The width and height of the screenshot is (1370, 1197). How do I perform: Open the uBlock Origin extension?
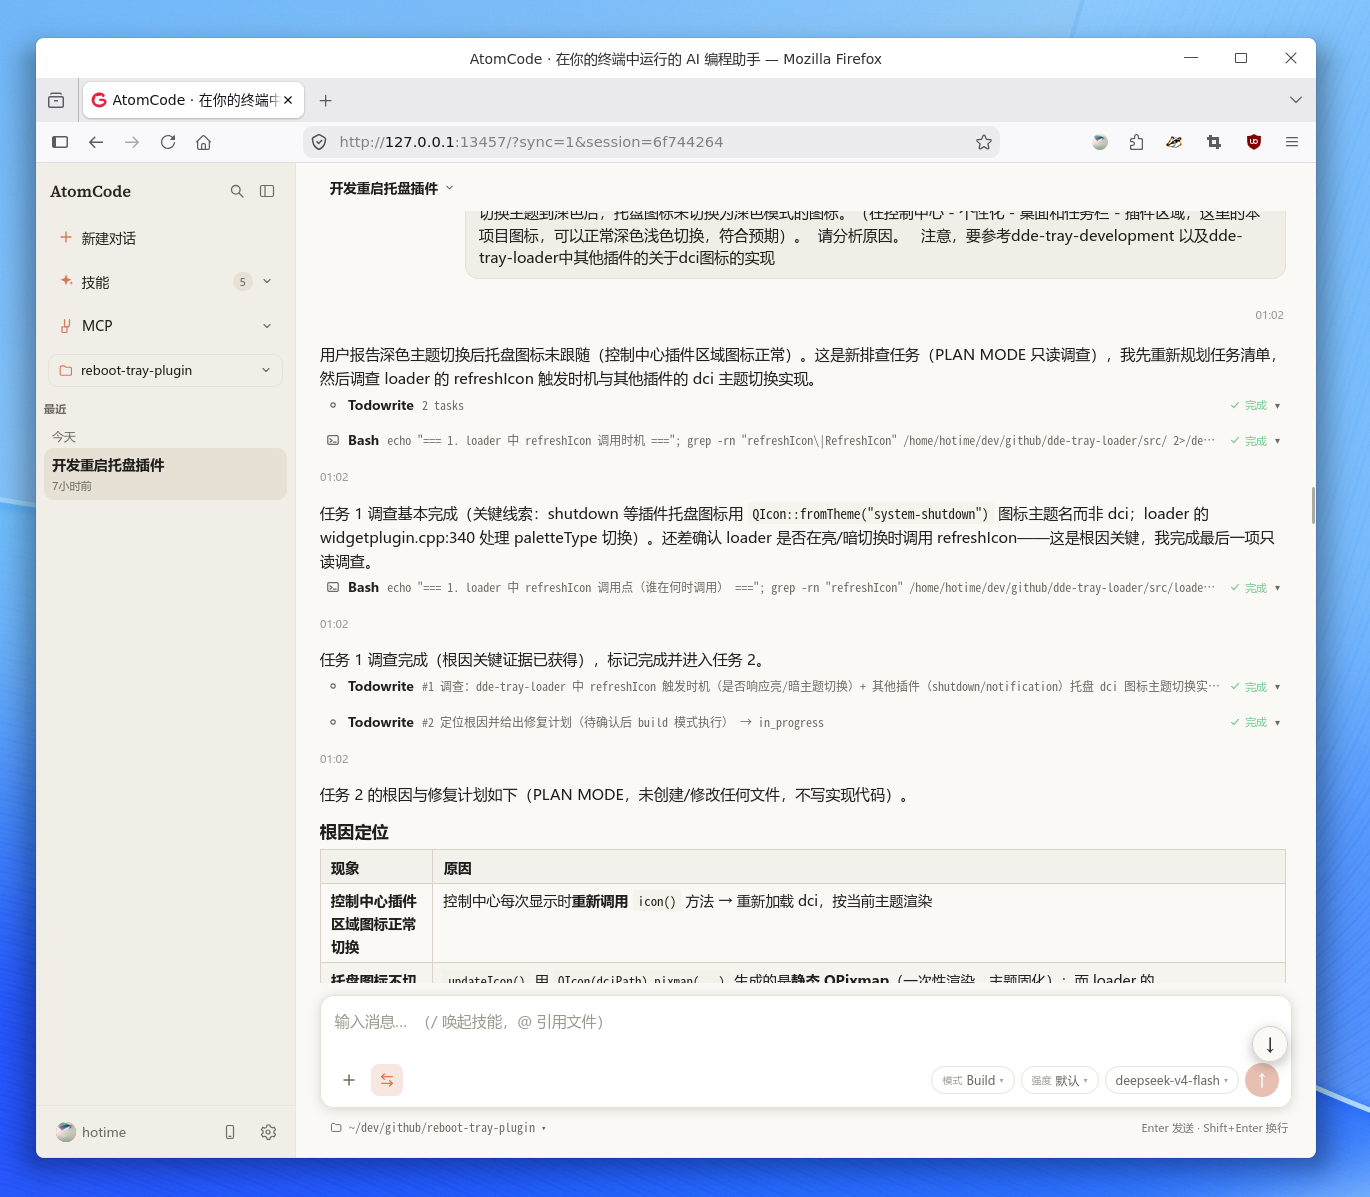[x=1254, y=142]
